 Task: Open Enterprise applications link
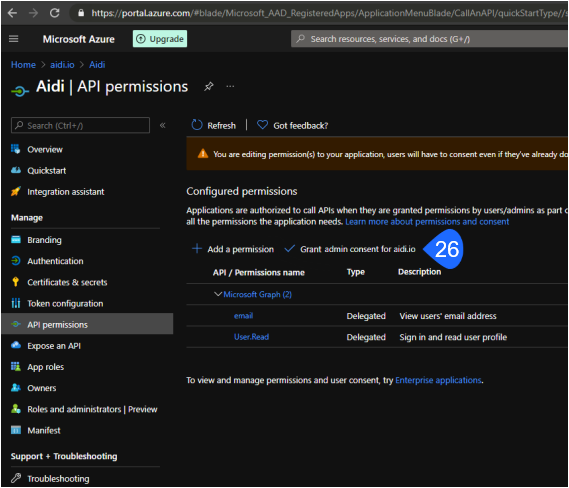pyautogui.click(x=438, y=380)
